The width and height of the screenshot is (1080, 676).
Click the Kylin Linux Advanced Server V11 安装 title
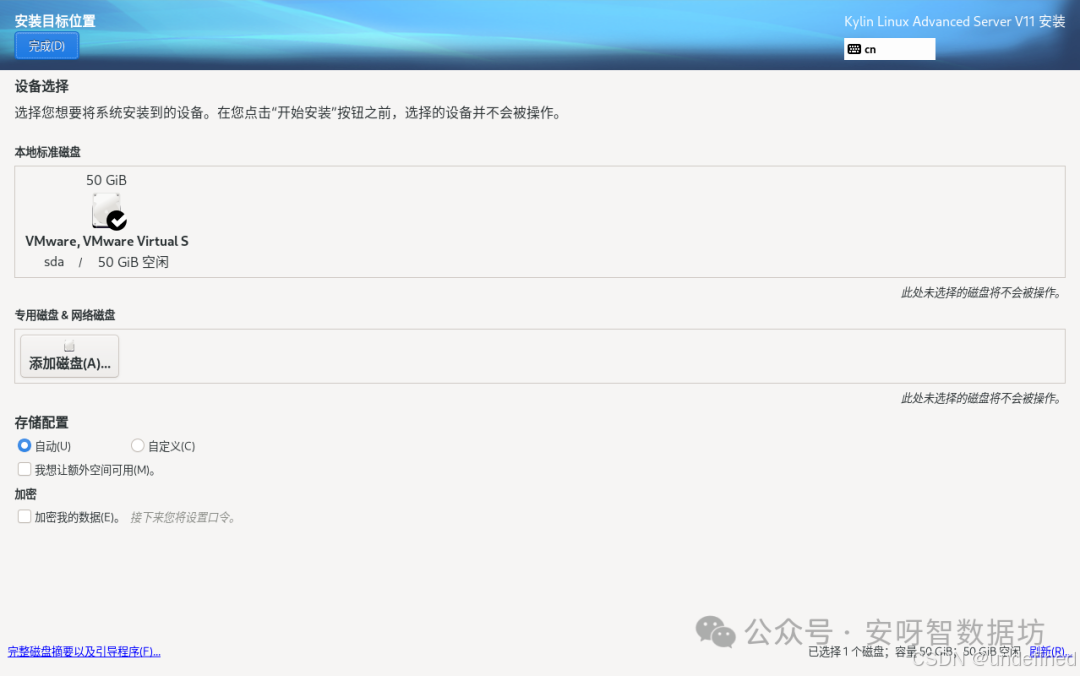coord(955,21)
